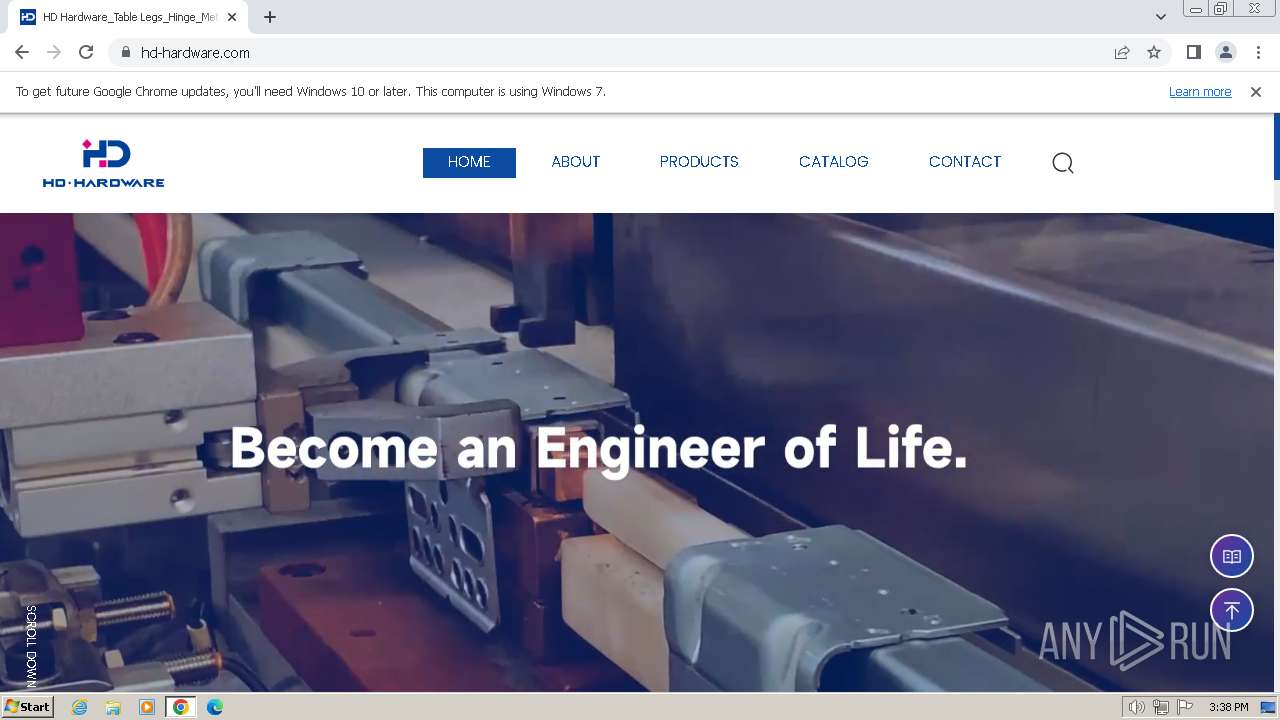The width and height of the screenshot is (1280, 720).
Task: Close the HD Hardware browser tab
Action: tap(232, 17)
